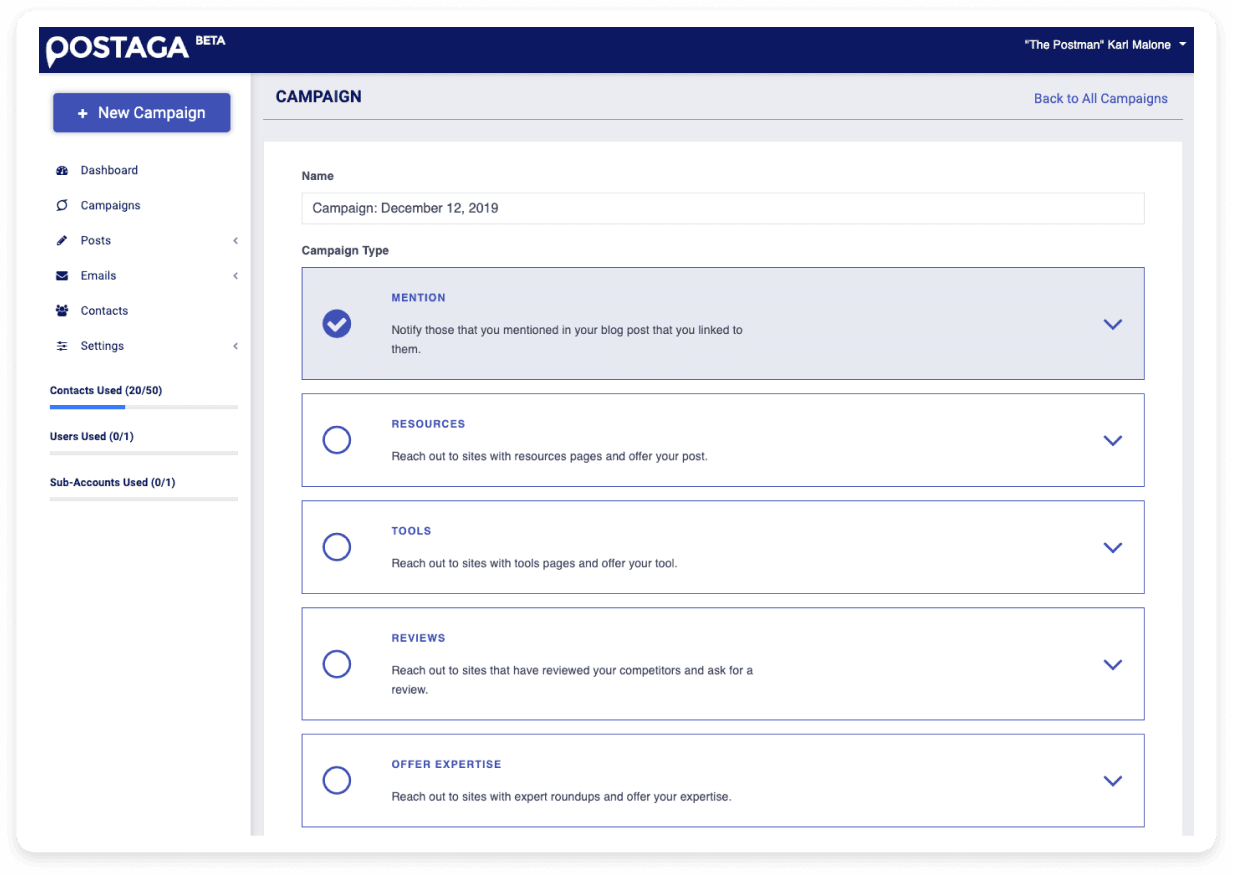
Task: Open Emails via the envelope icon
Action: click(62, 275)
